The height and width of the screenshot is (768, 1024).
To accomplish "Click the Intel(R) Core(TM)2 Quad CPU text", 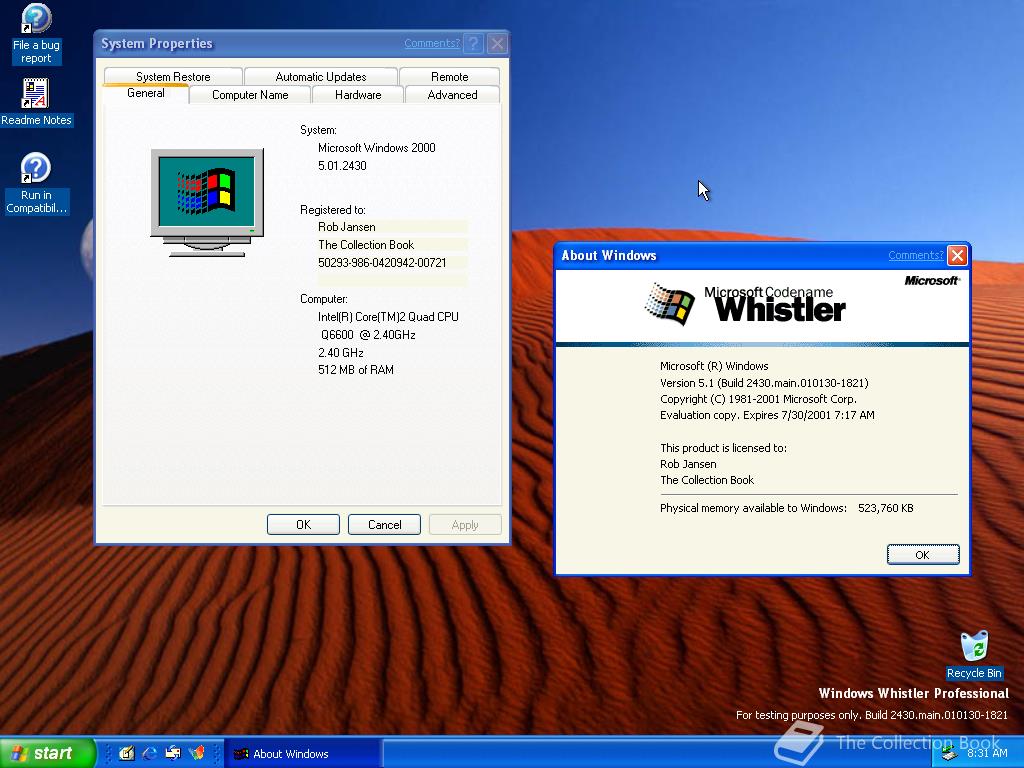I will [x=388, y=317].
